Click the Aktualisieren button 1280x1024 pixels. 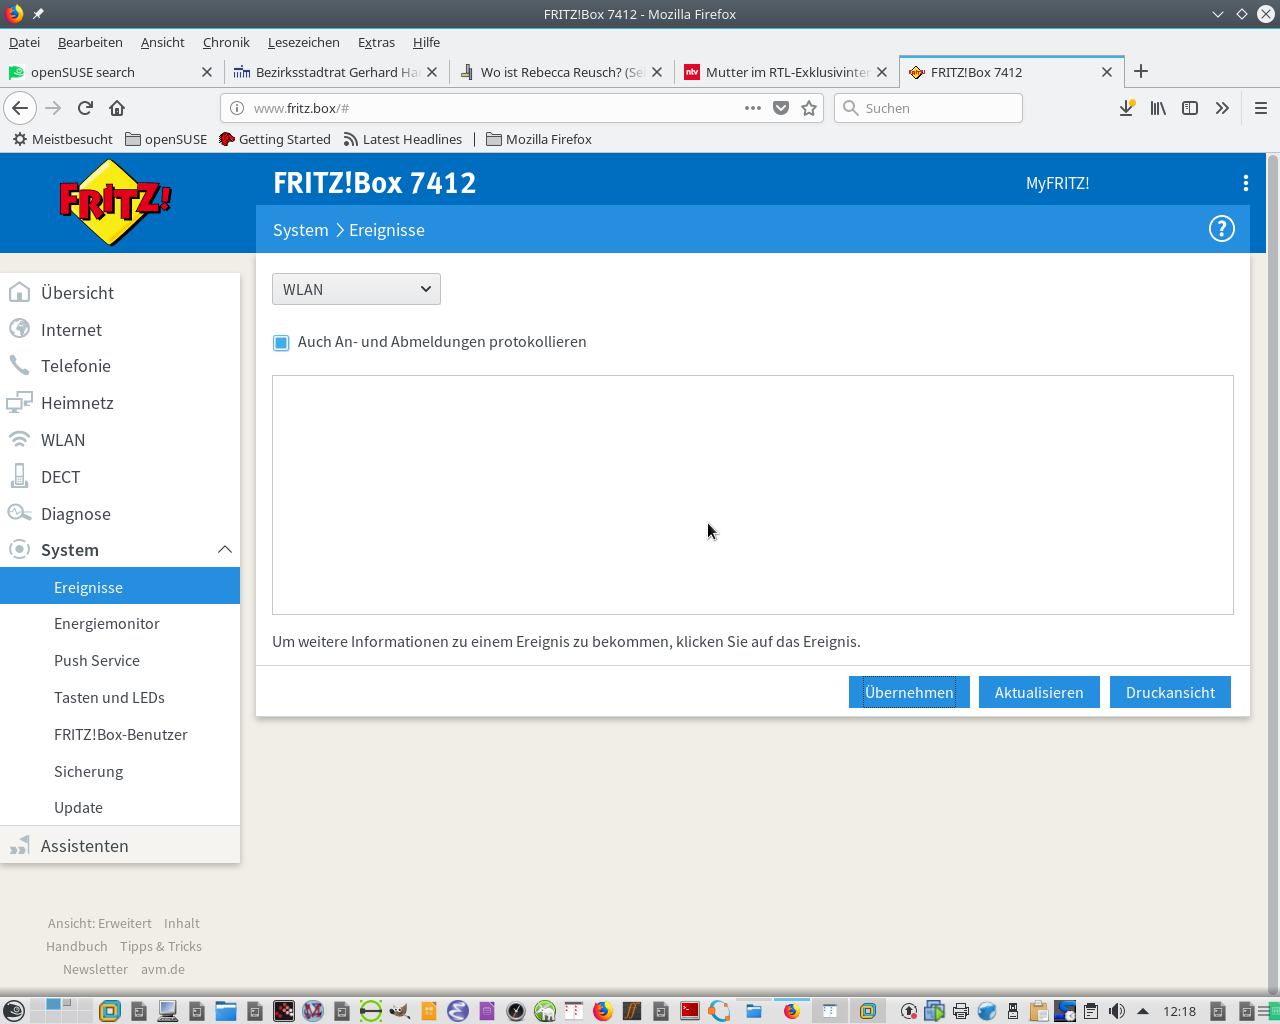pyautogui.click(x=1039, y=692)
